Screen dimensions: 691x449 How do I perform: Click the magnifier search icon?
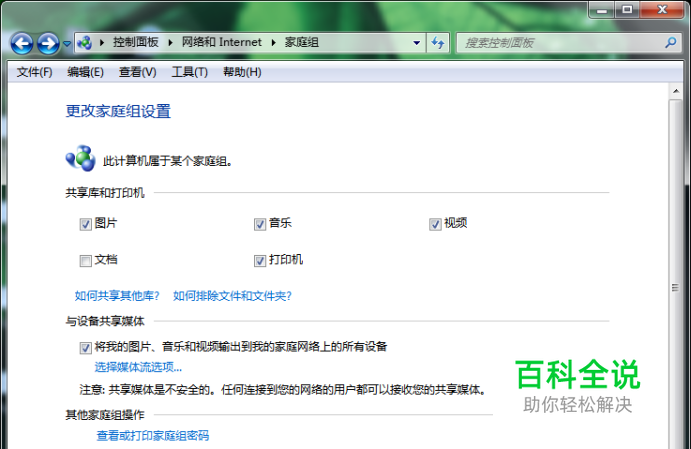coord(671,43)
